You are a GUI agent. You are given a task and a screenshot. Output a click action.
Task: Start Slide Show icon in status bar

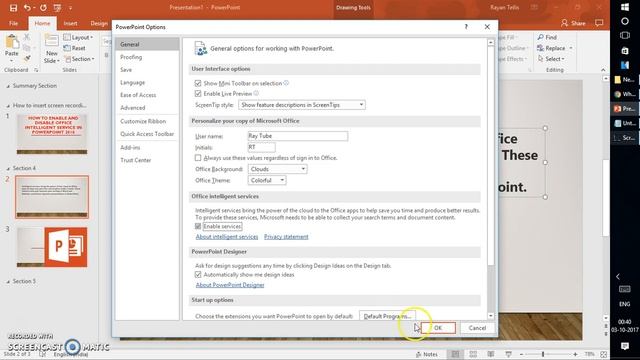pos(508,354)
